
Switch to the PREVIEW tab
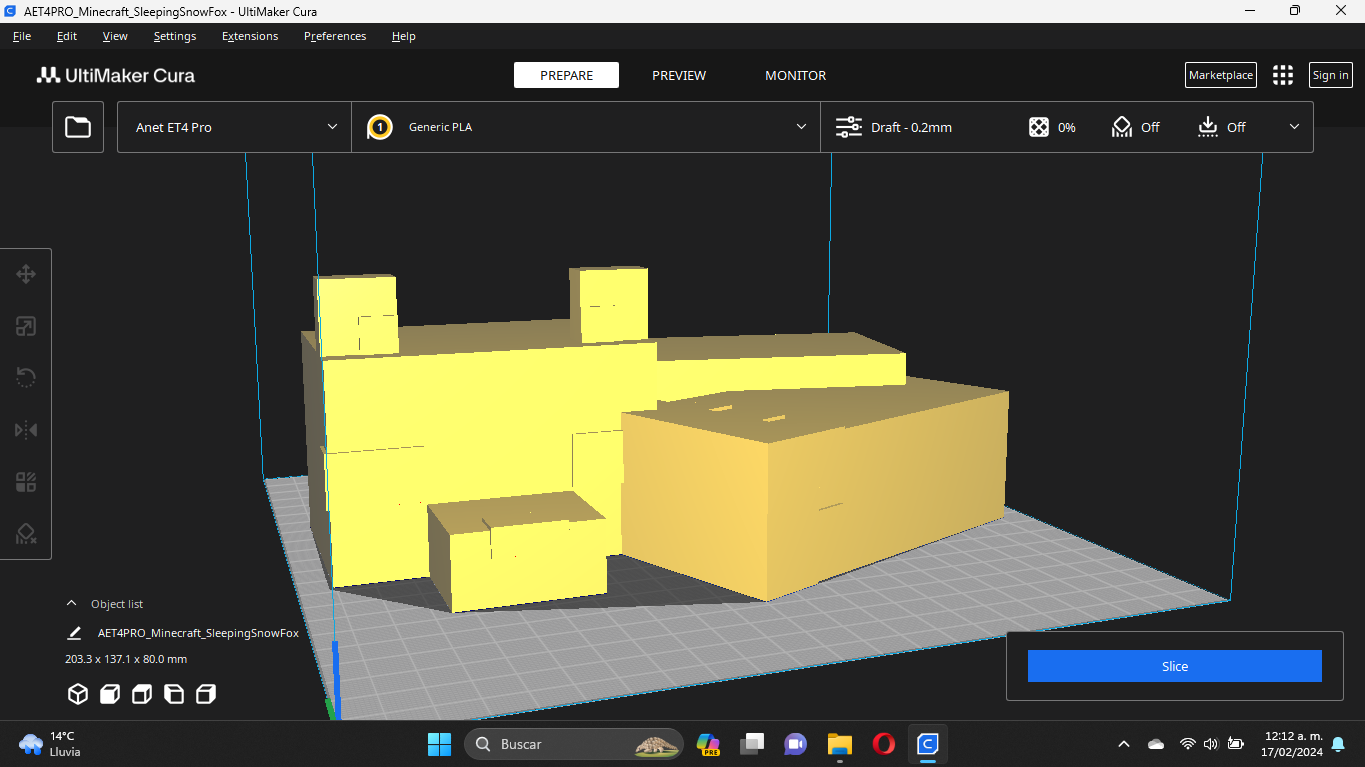(679, 75)
